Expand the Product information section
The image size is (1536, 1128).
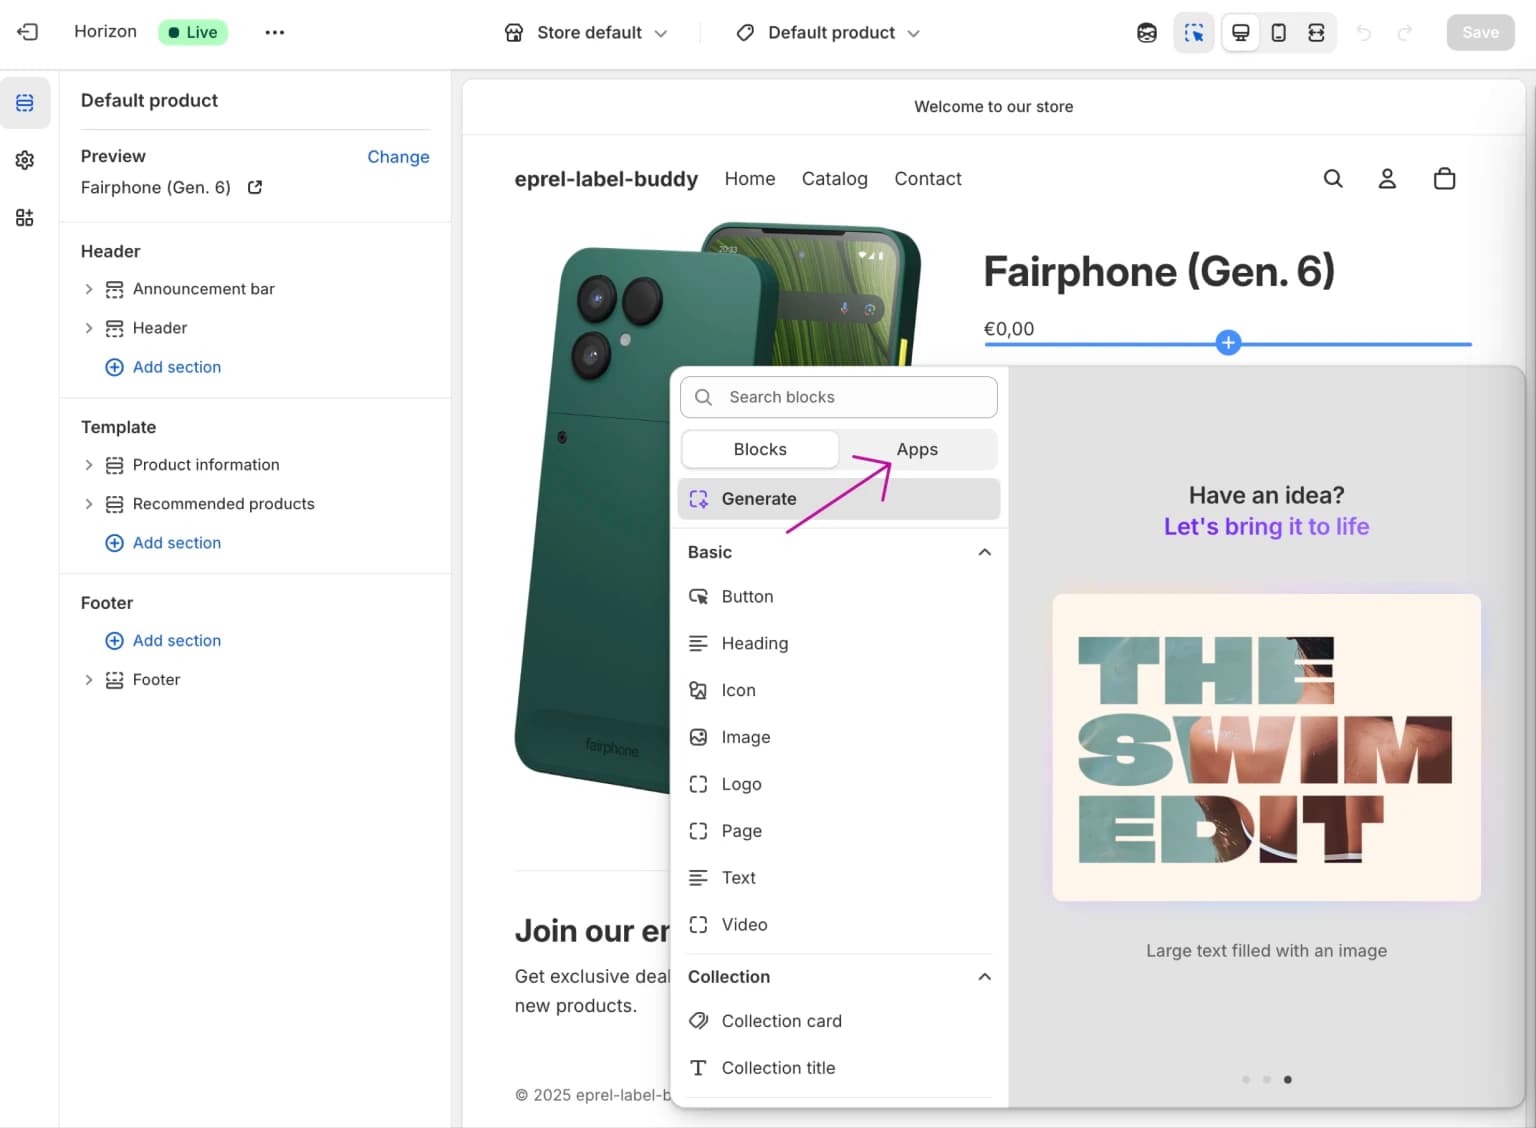[x=88, y=464]
